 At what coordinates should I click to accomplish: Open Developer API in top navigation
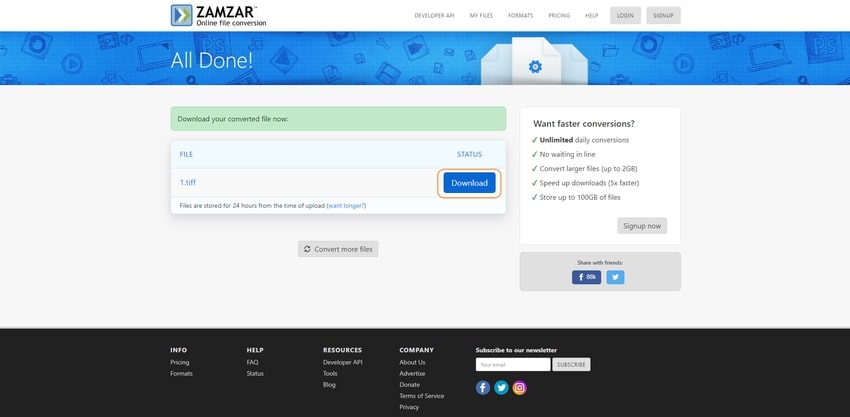[x=435, y=16]
